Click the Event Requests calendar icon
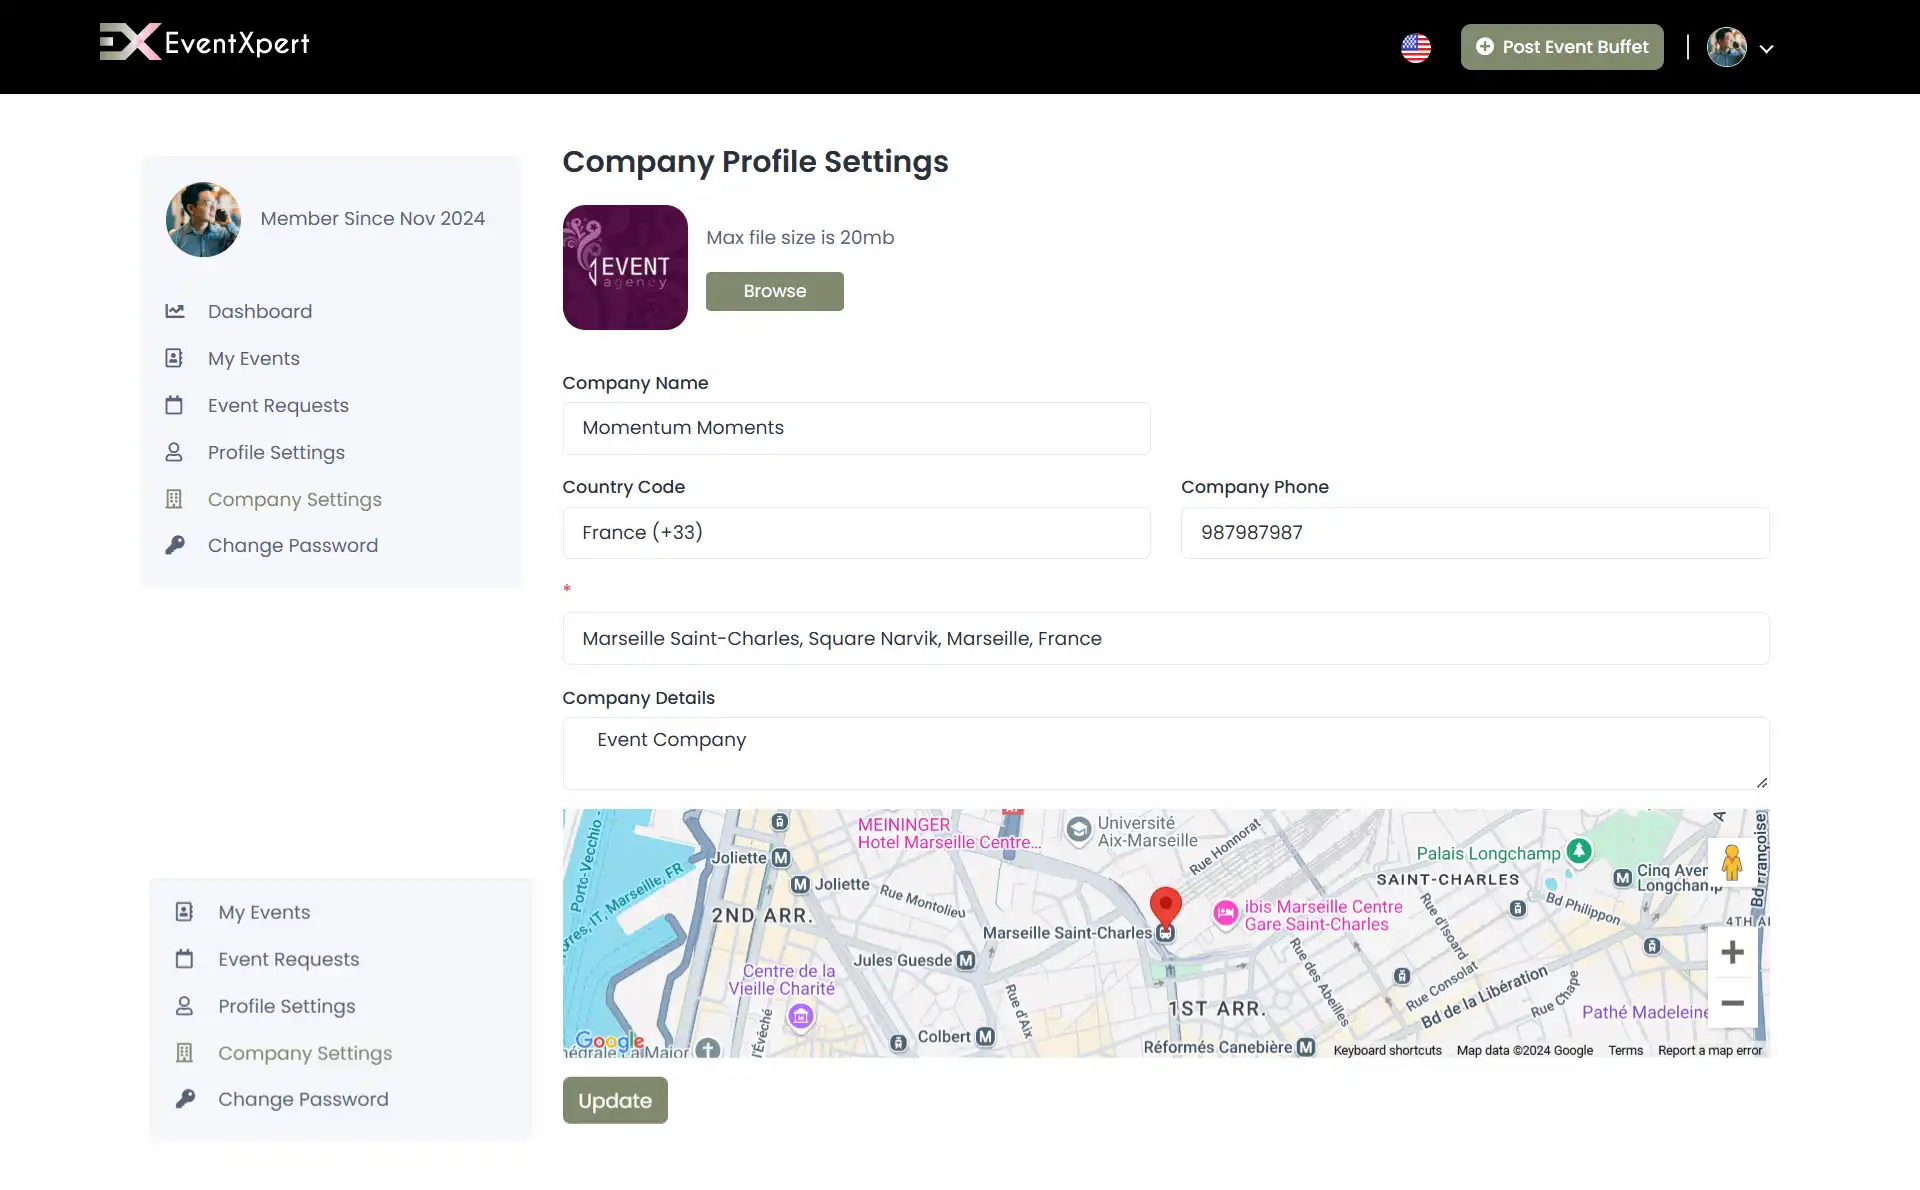Image resolution: width=1920 pixels, height=1190 pixels. coord(175,405)
